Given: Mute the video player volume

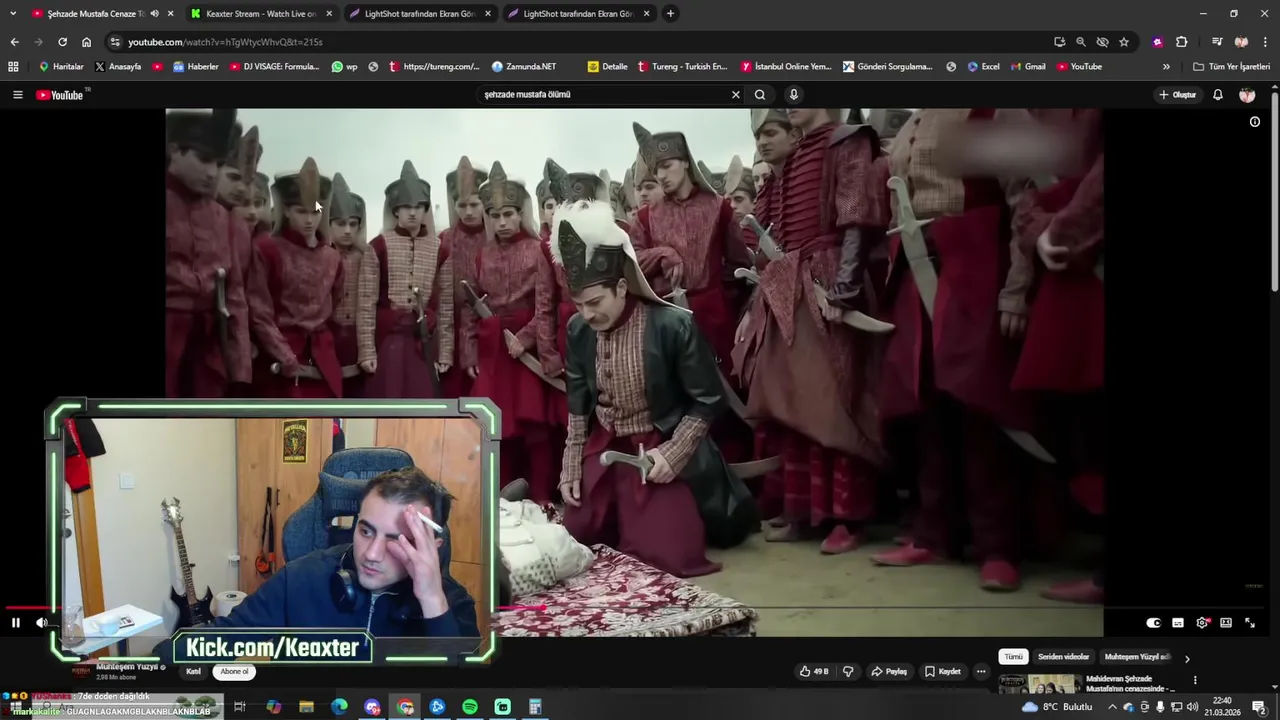Looking at the screenshot, I should coord(42,623).
